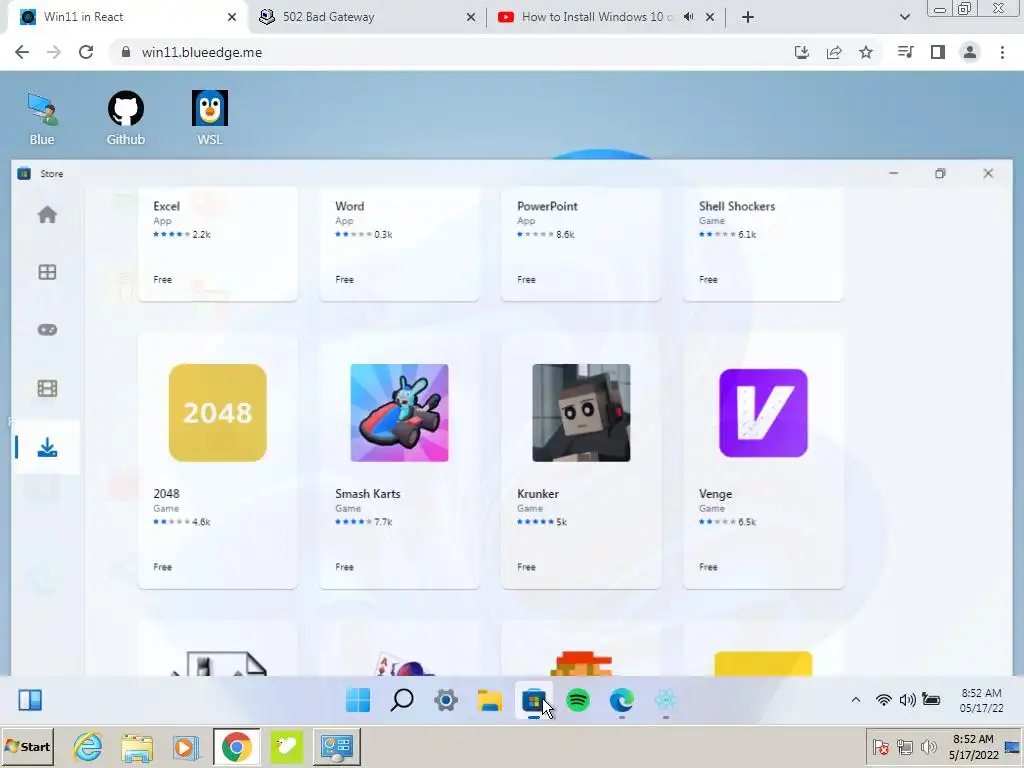The image size is (1024, 768).
Task: Open the Github desktop shortcut
Action: [125, 118]
